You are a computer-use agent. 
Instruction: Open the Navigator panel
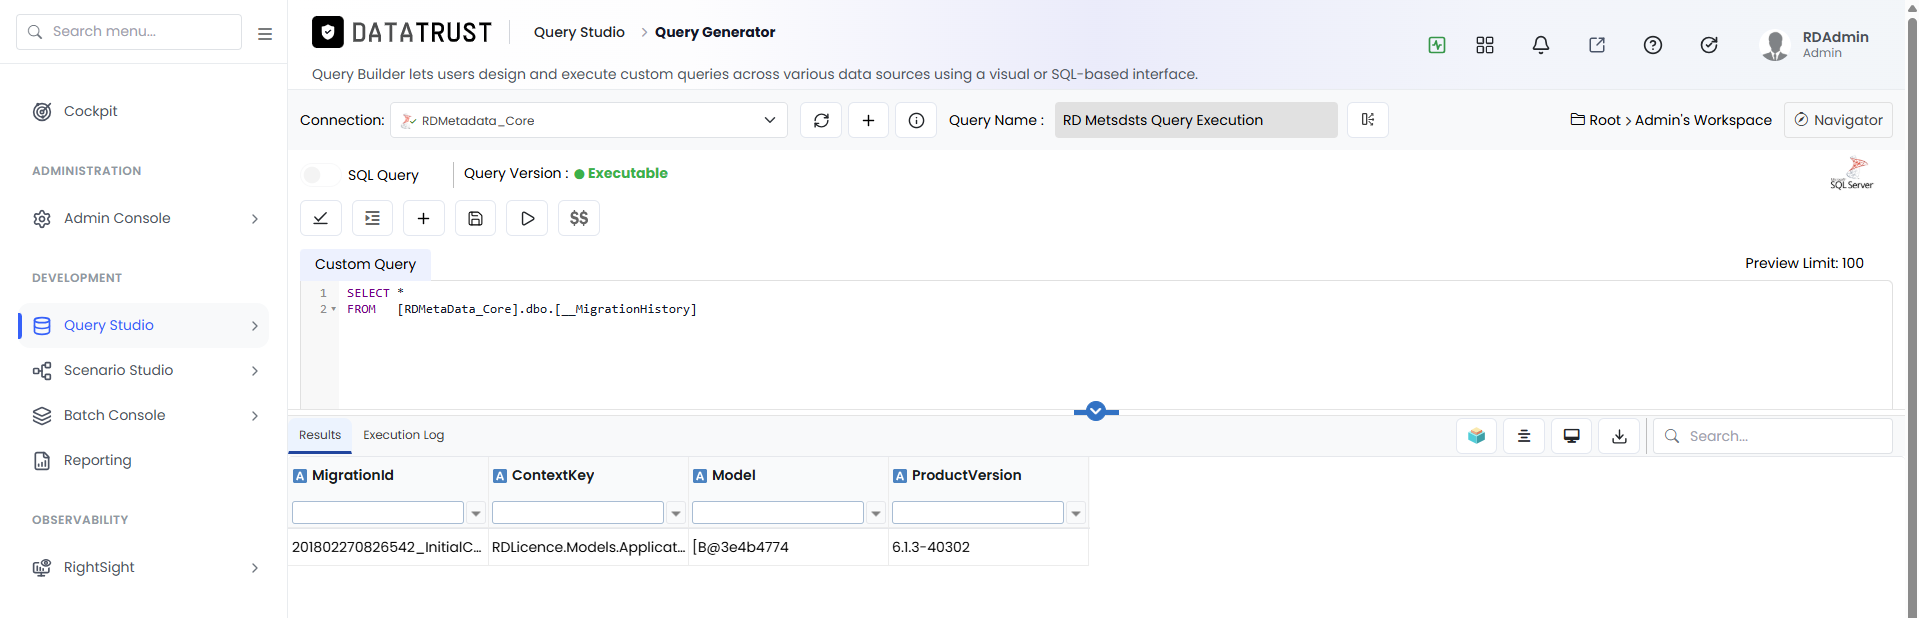[1838, 120]
